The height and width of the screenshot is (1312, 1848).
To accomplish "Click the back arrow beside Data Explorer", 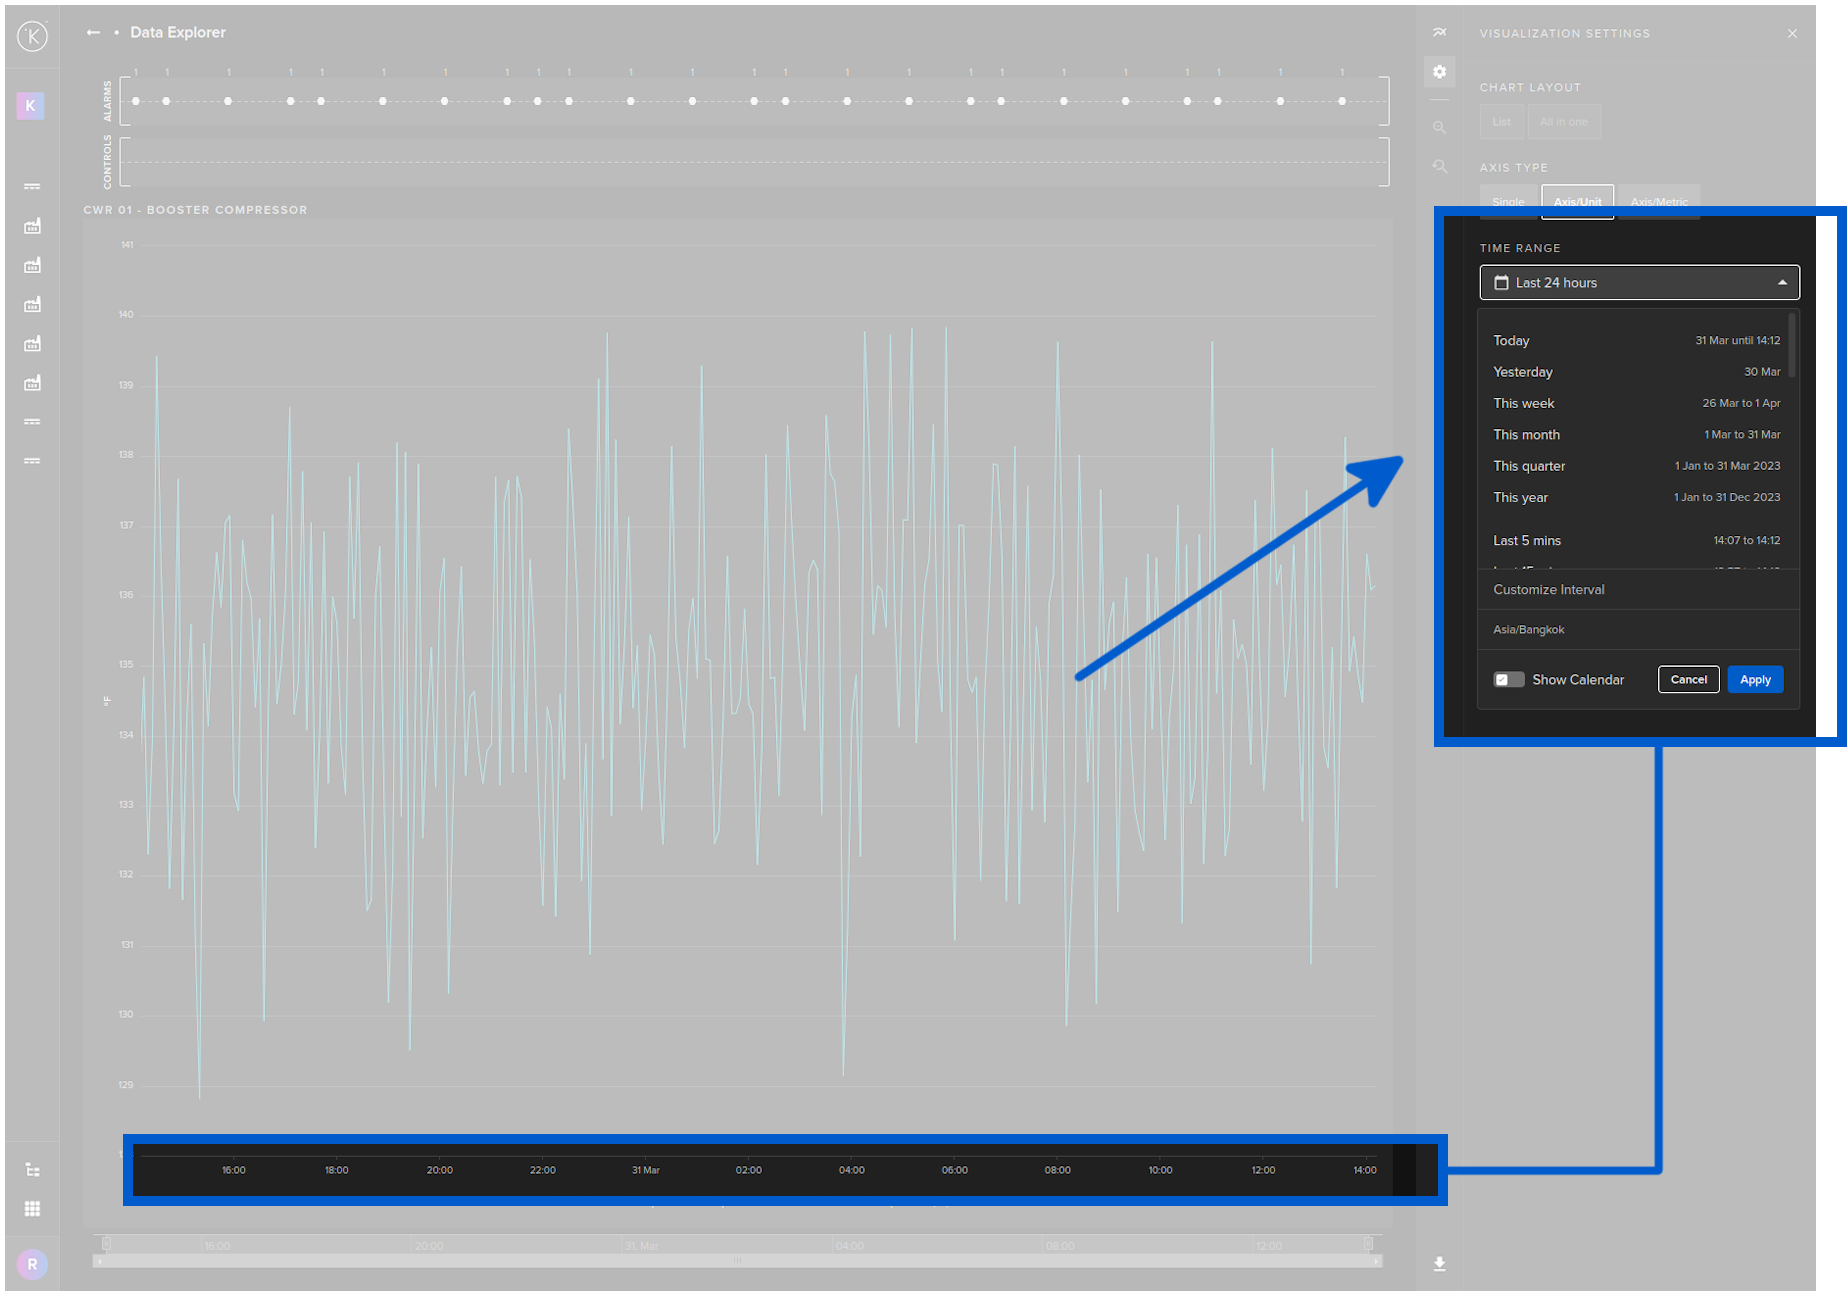I will click(x=93, y=33).
